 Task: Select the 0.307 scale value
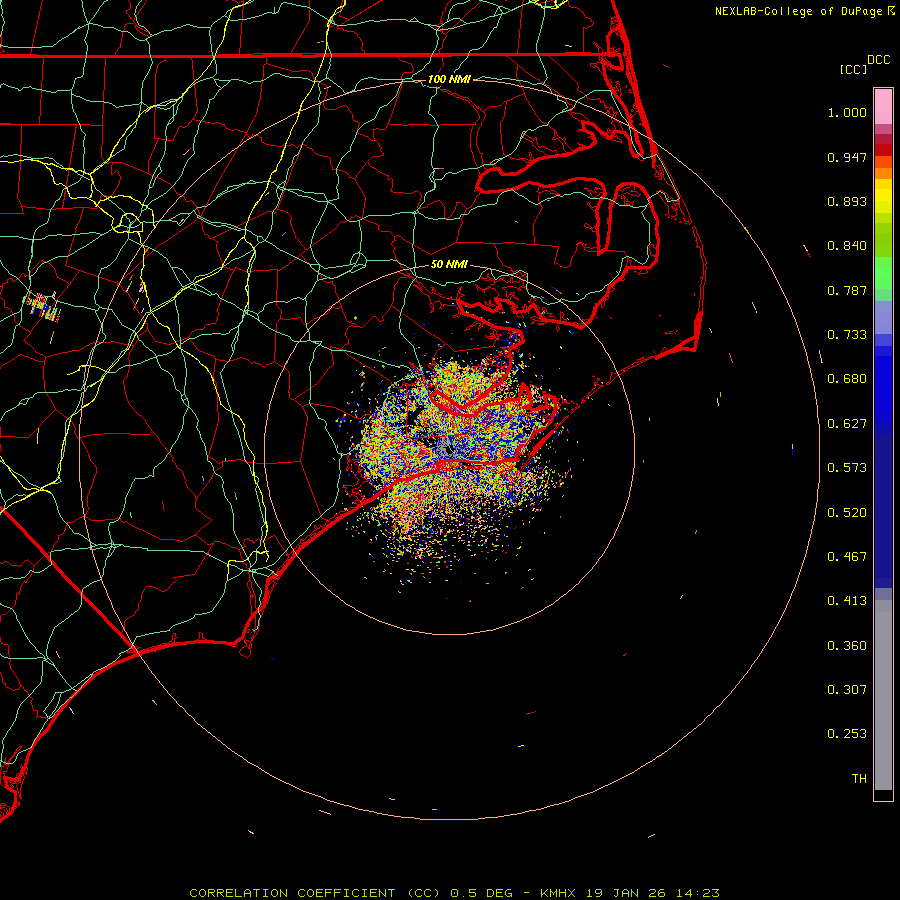(x=847, y=690)
